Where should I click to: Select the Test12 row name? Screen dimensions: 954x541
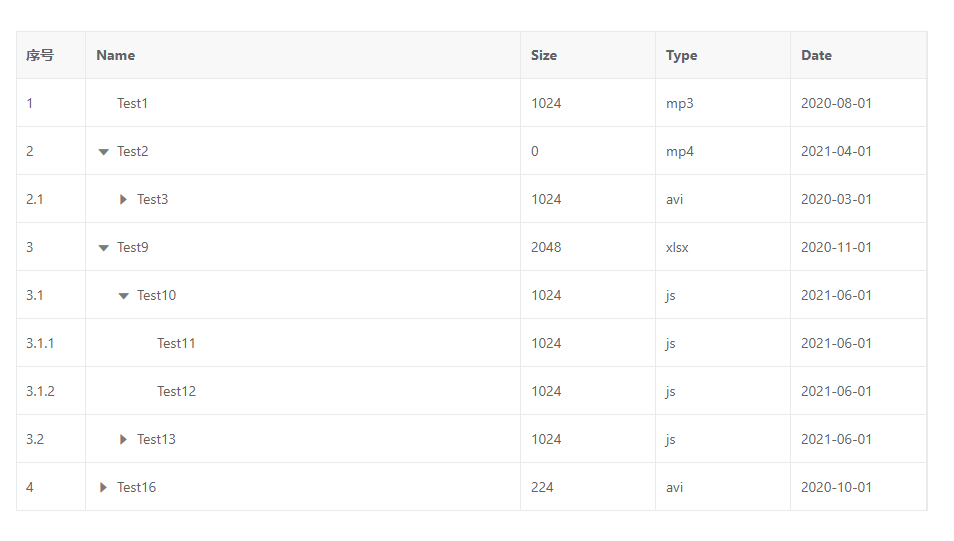176,392
